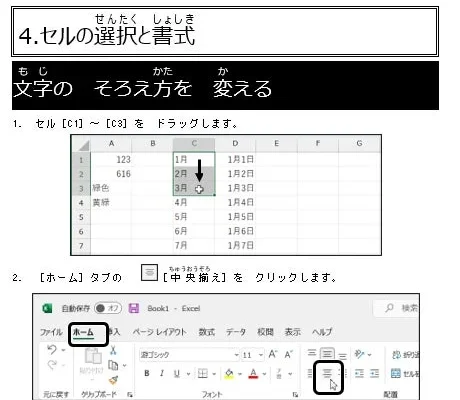This screenshot has height=400, width=460.
Task: Click the cell containing 4月
Action: (x=194, y=202)
